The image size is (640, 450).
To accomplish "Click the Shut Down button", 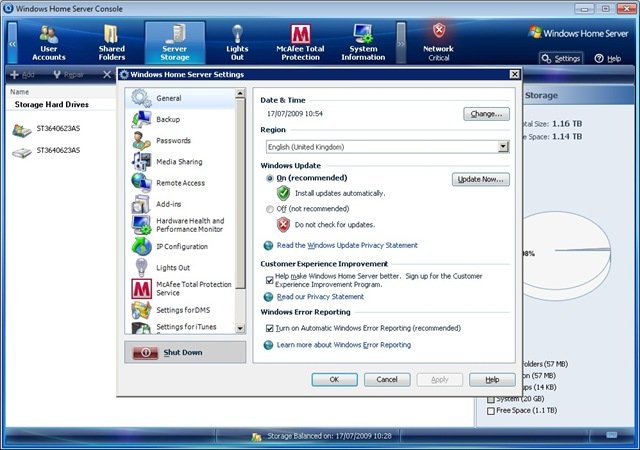I will 185,352.
